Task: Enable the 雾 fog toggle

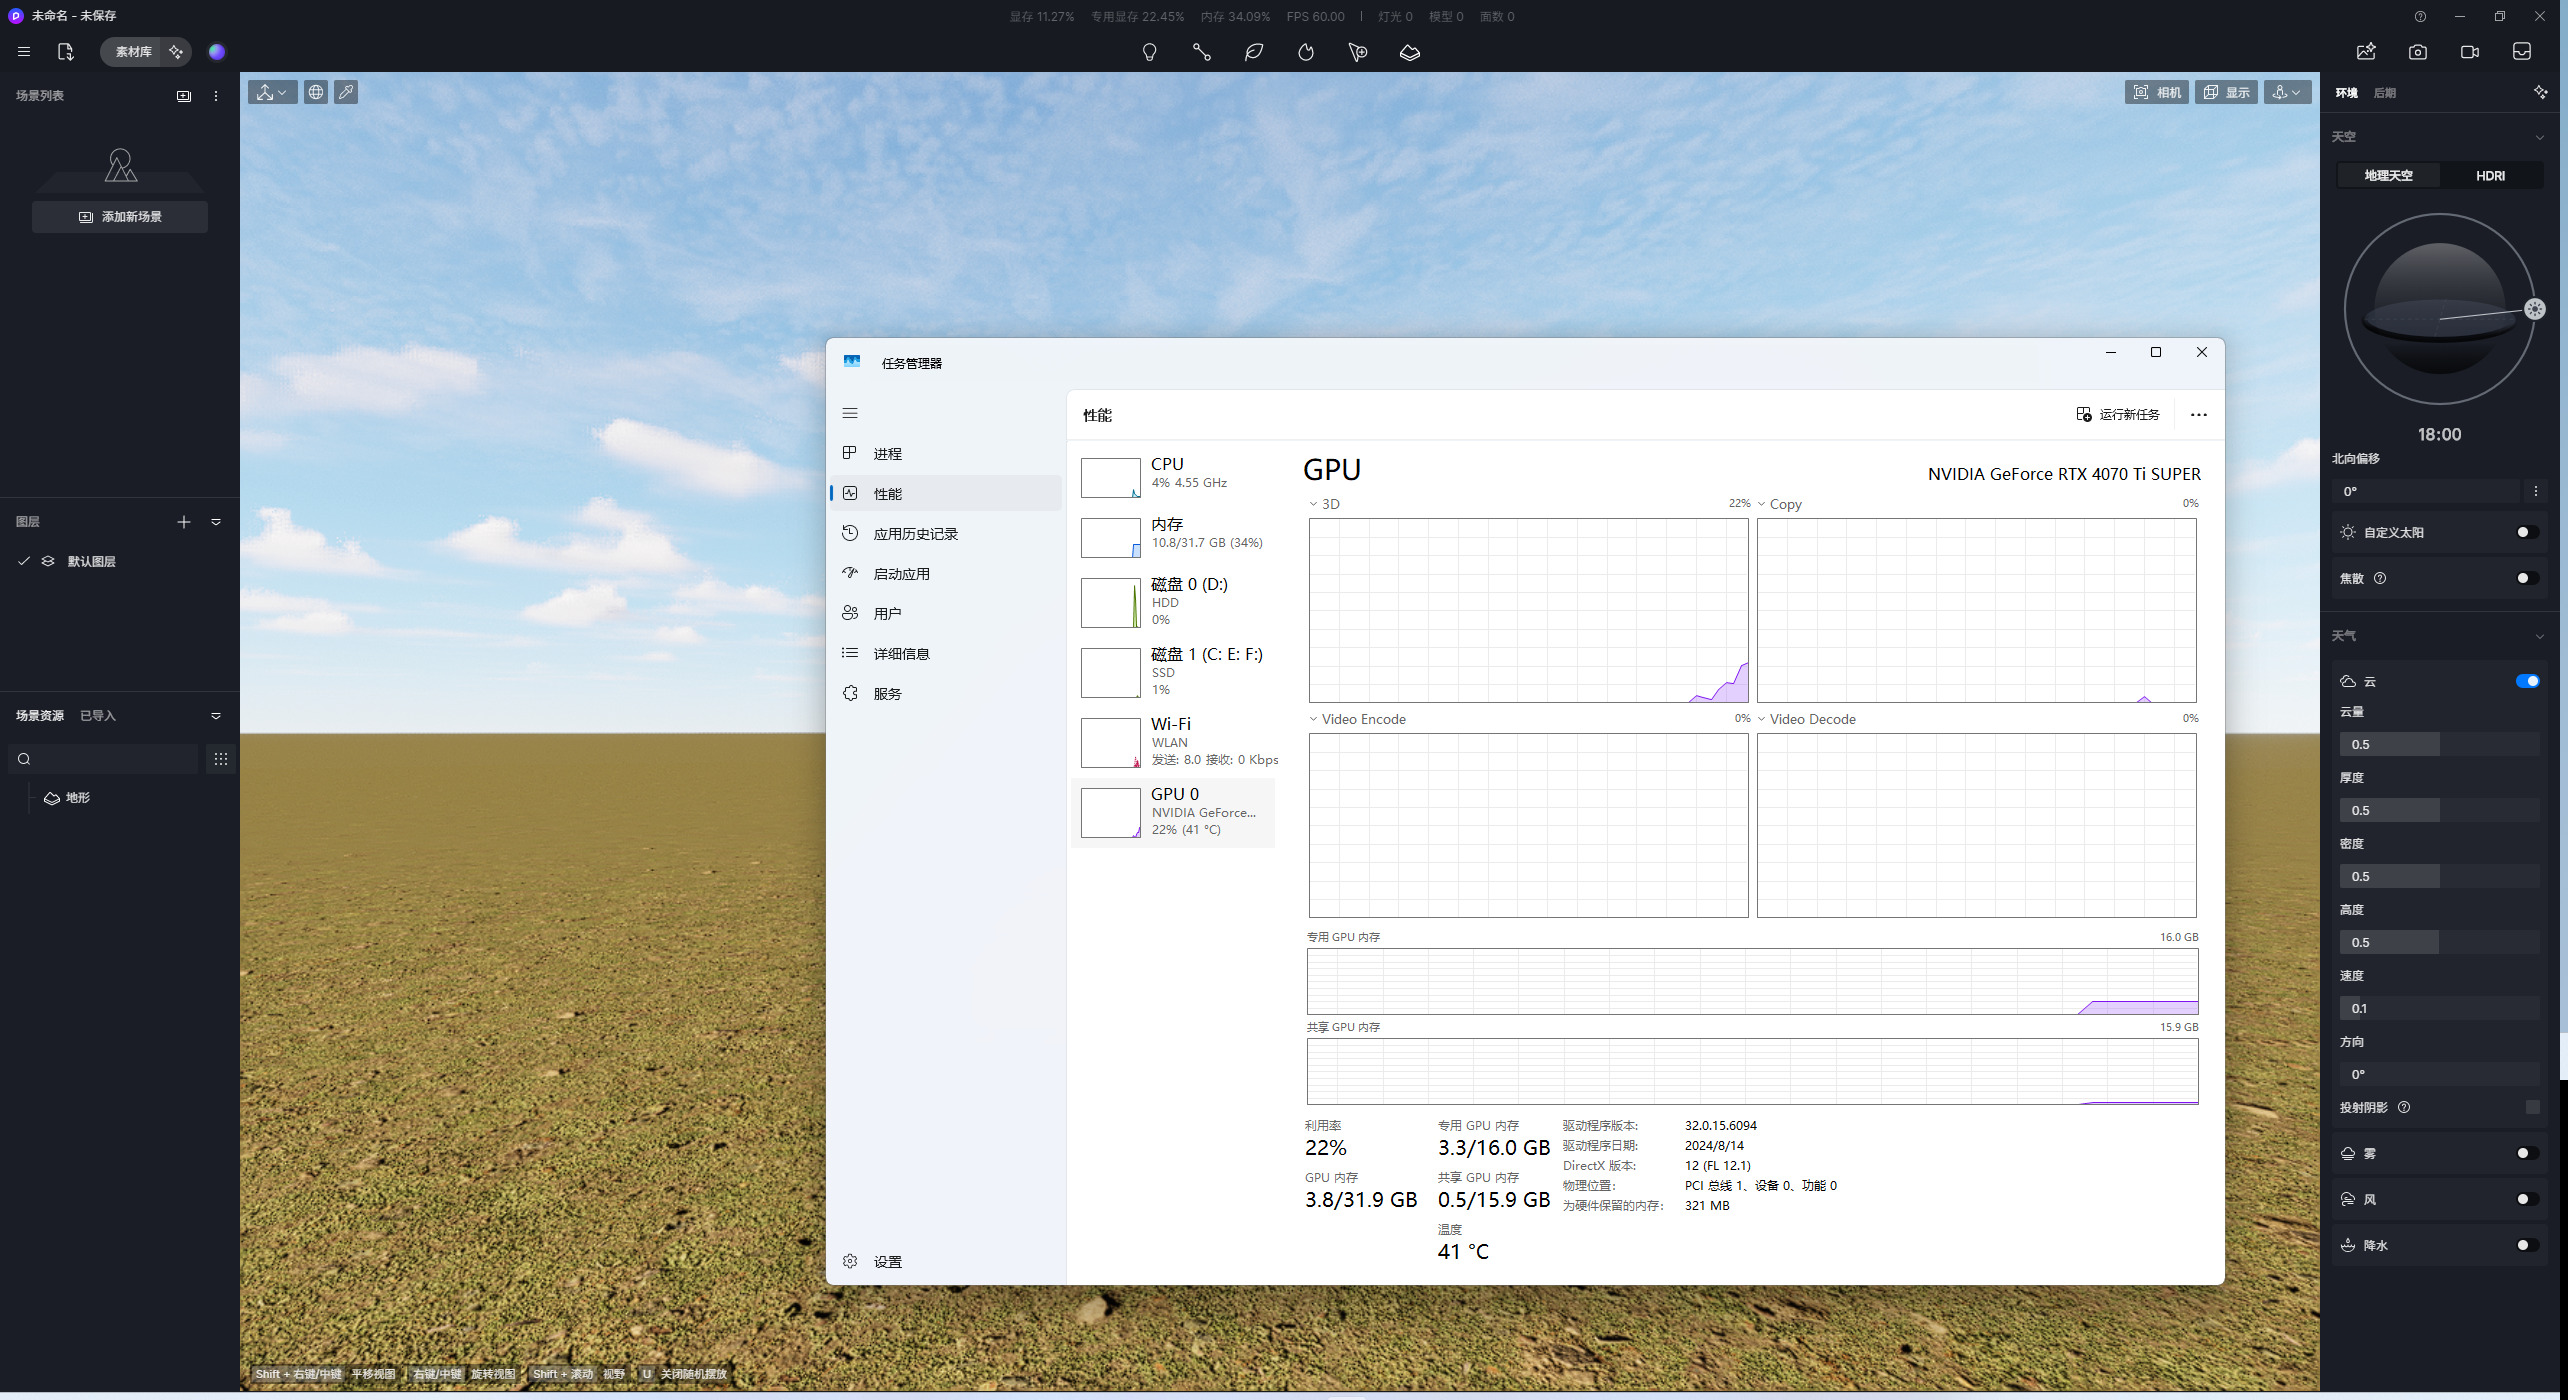Action: [2527, 1153]
